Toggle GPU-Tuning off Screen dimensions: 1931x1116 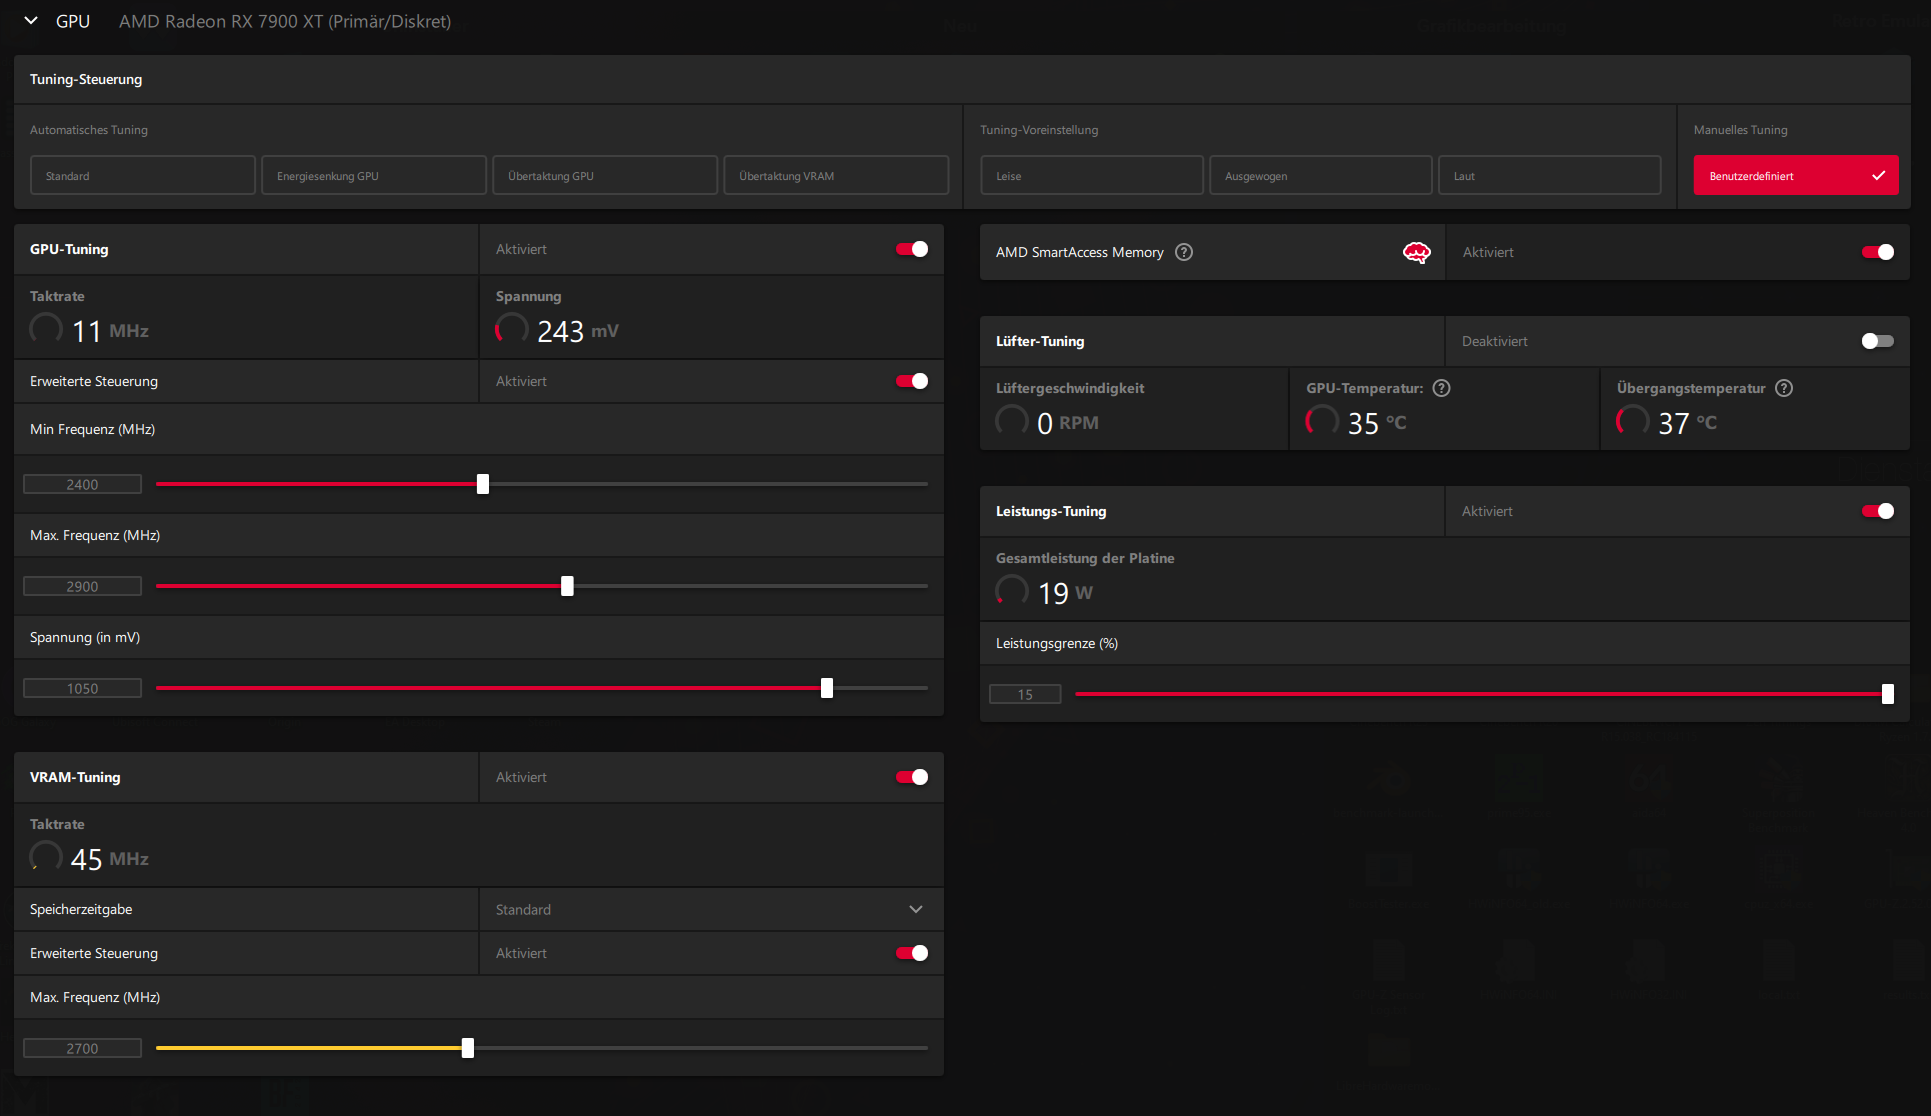coord(911,249)
